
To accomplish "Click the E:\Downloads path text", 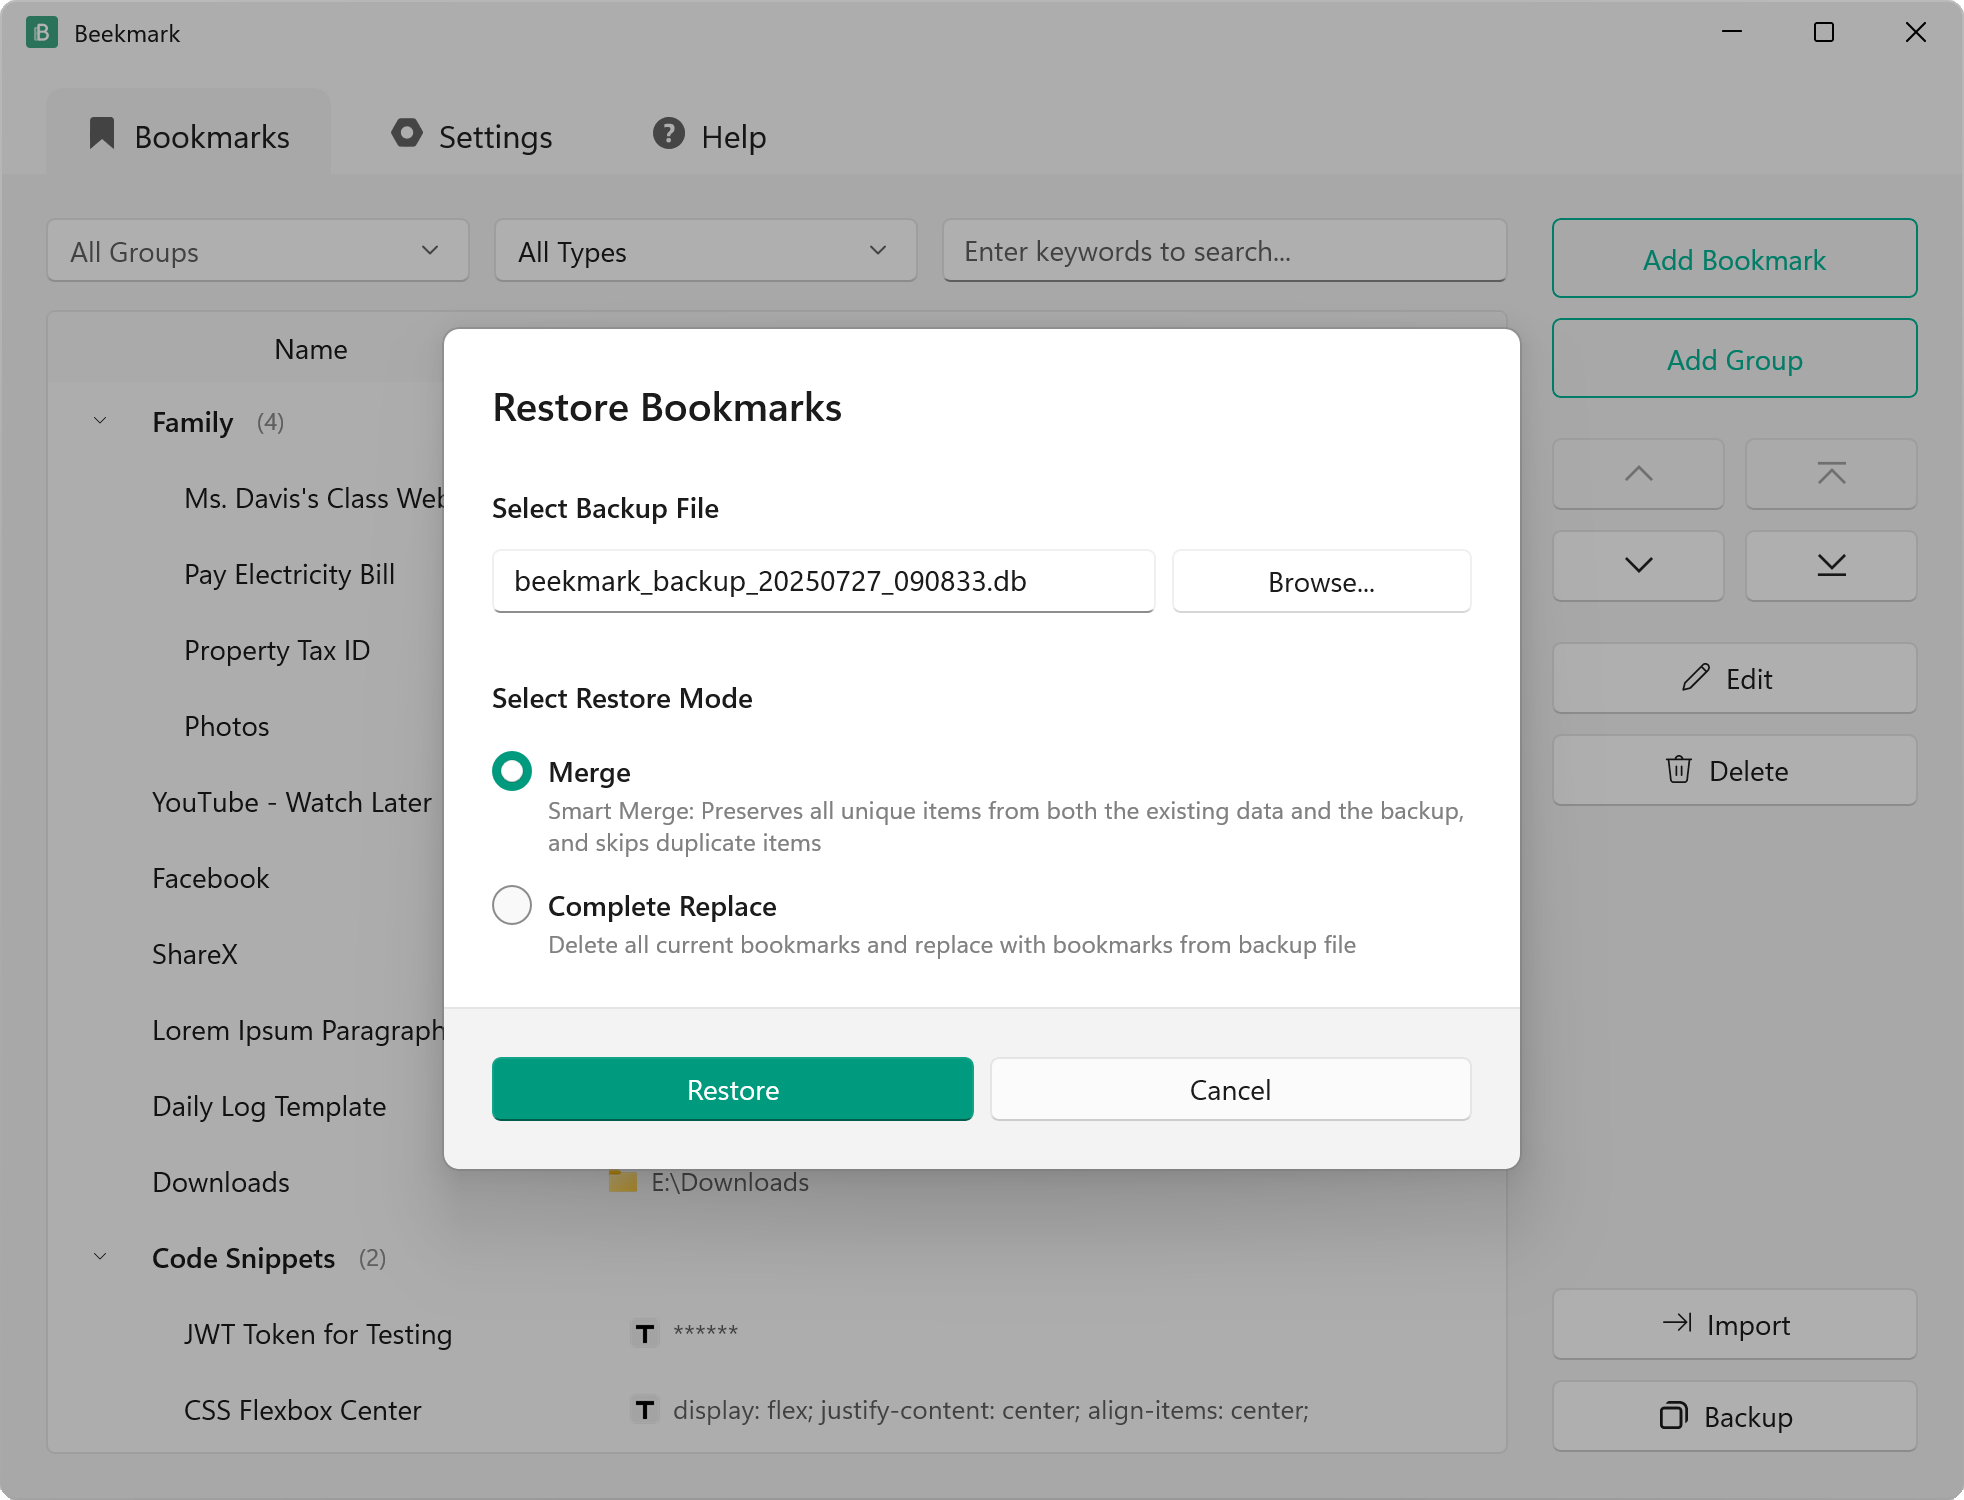I will (730, 1182).
